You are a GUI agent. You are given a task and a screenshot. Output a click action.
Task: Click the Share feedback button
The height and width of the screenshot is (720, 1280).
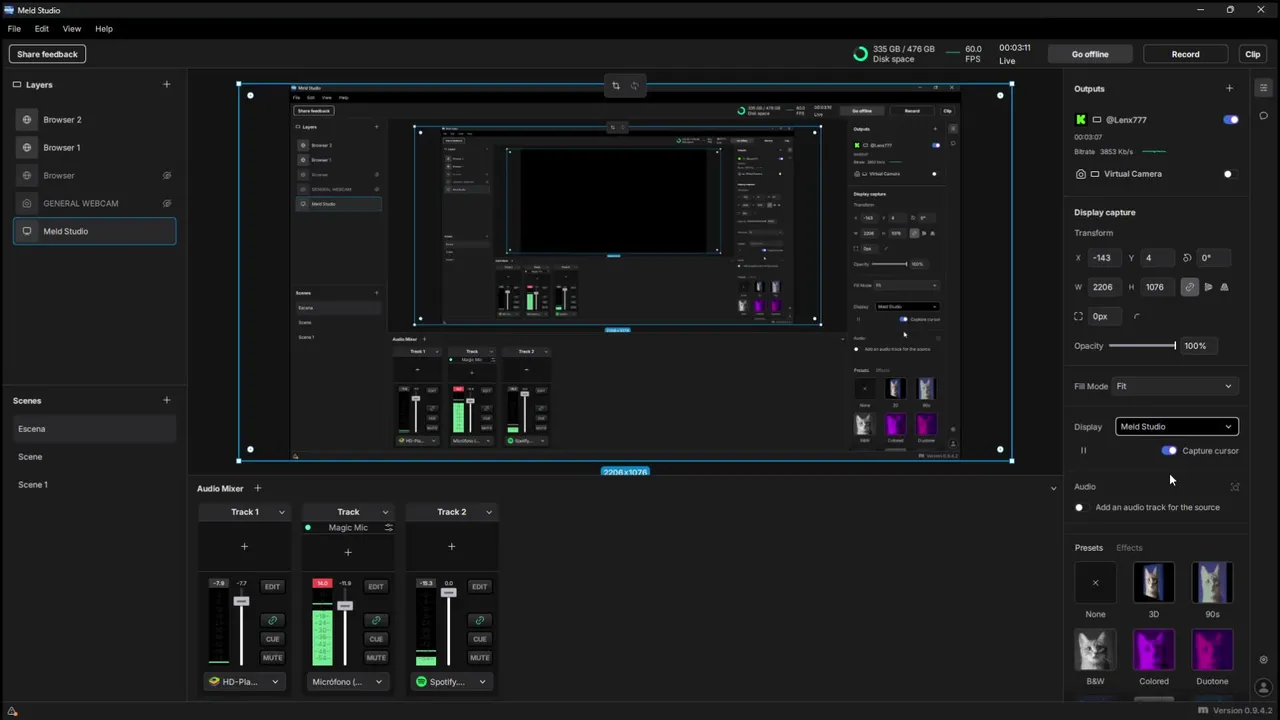[47, 54]
